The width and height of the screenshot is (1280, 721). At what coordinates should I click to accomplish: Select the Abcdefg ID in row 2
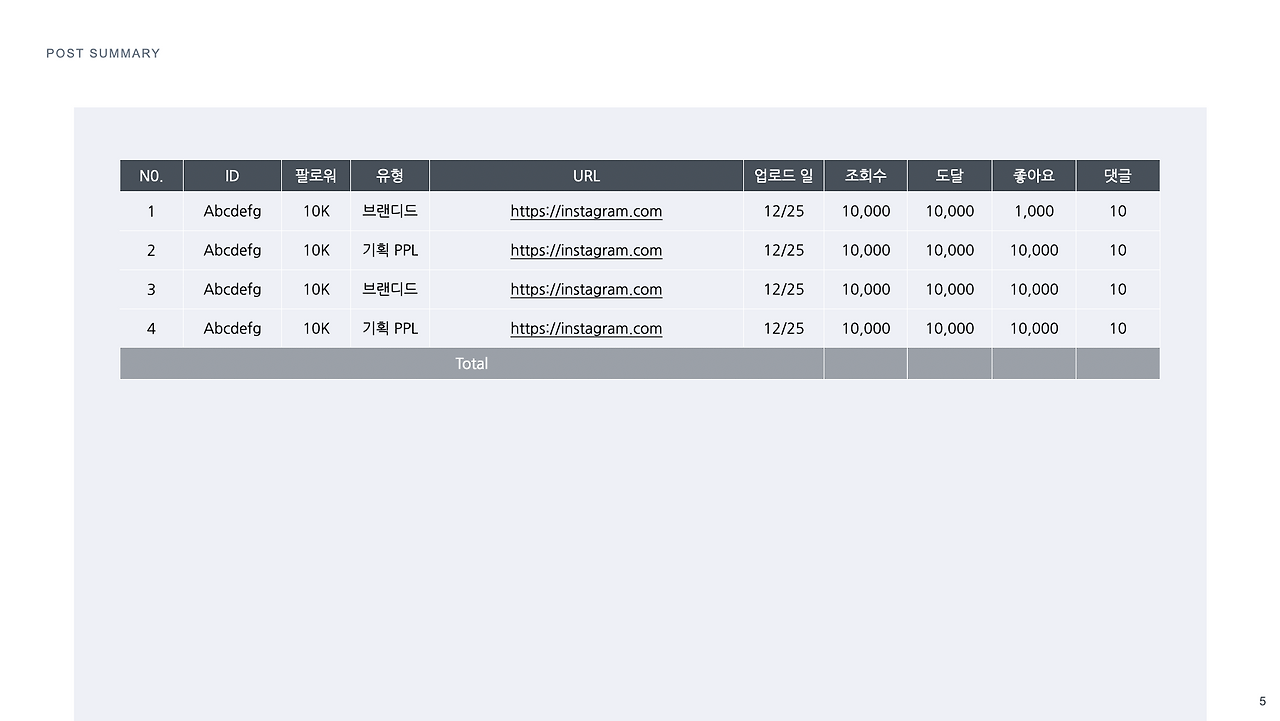[232, 250]
